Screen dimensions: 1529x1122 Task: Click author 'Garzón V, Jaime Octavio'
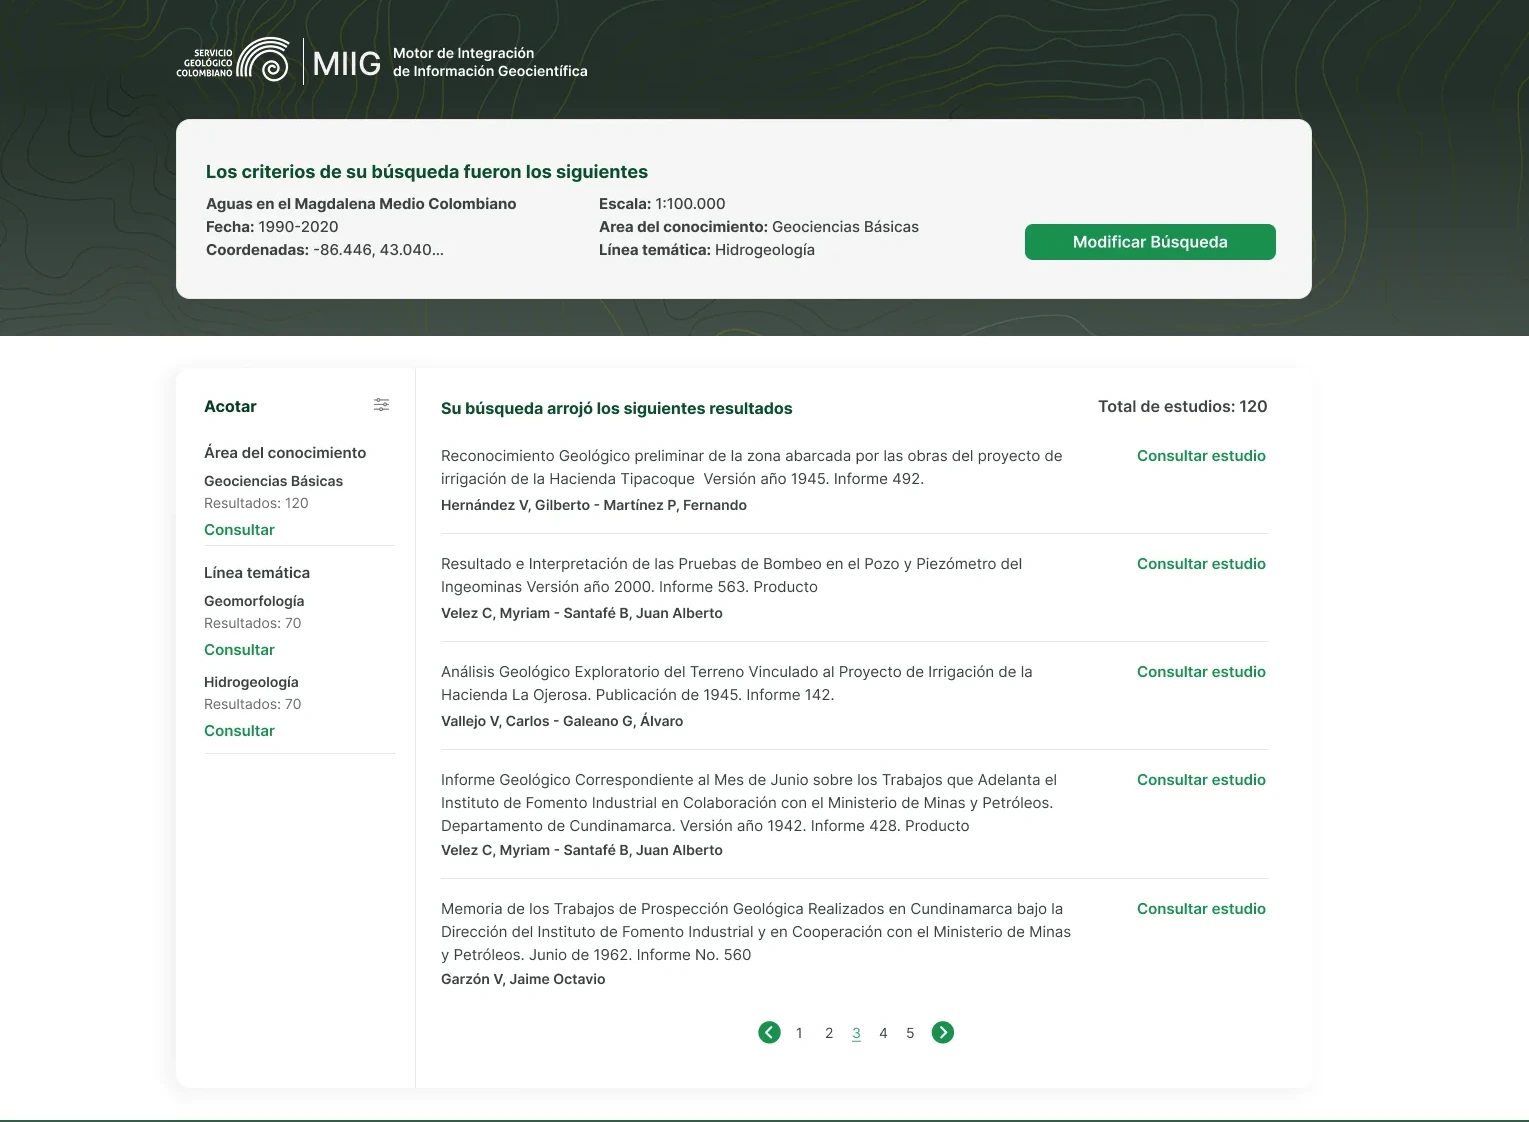tap(523, 979)
